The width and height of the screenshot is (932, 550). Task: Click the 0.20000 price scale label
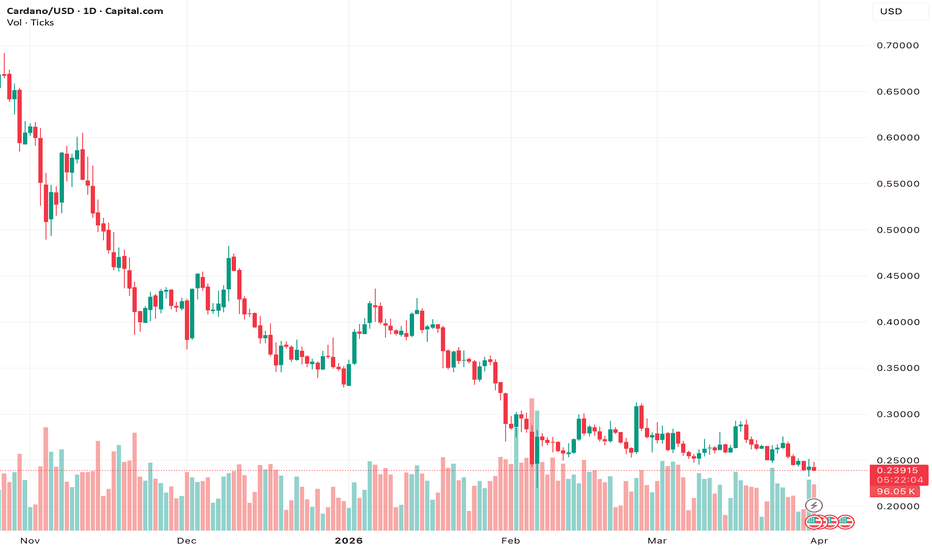click(x=896, y=507)
